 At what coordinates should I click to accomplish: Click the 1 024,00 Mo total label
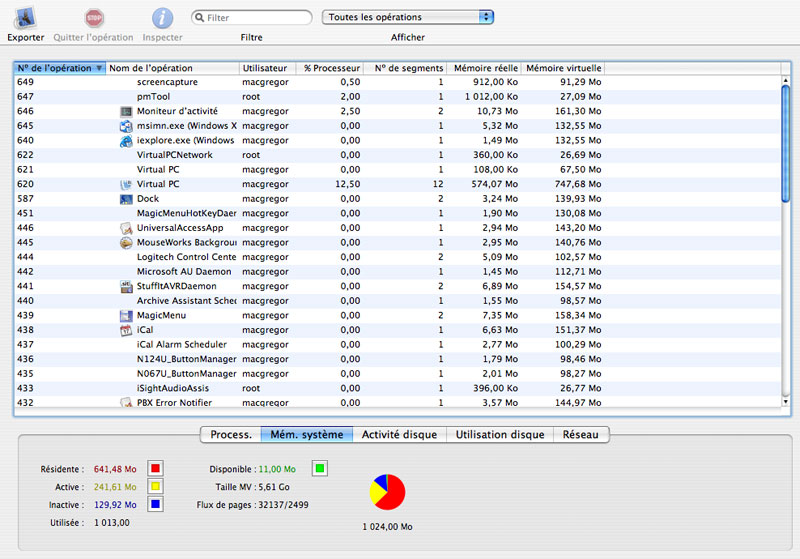click(x=388, y=527)
